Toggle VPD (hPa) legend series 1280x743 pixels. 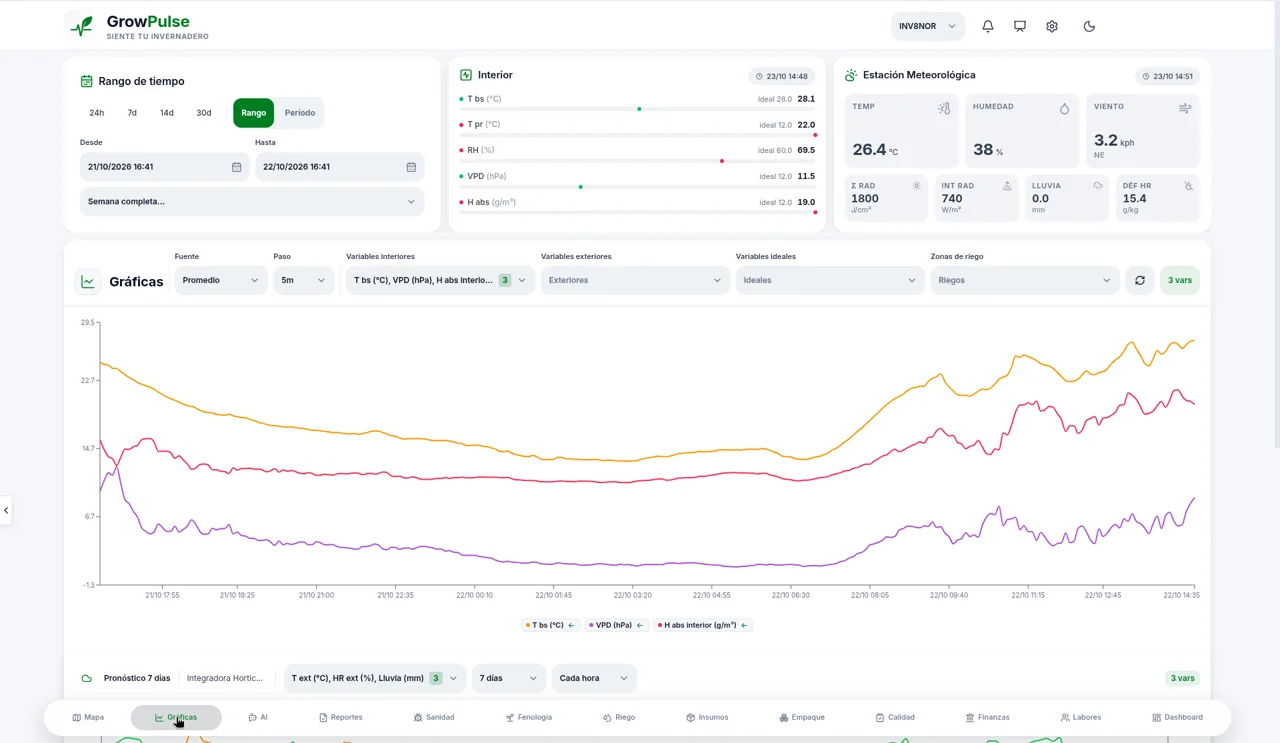point(617,625)
